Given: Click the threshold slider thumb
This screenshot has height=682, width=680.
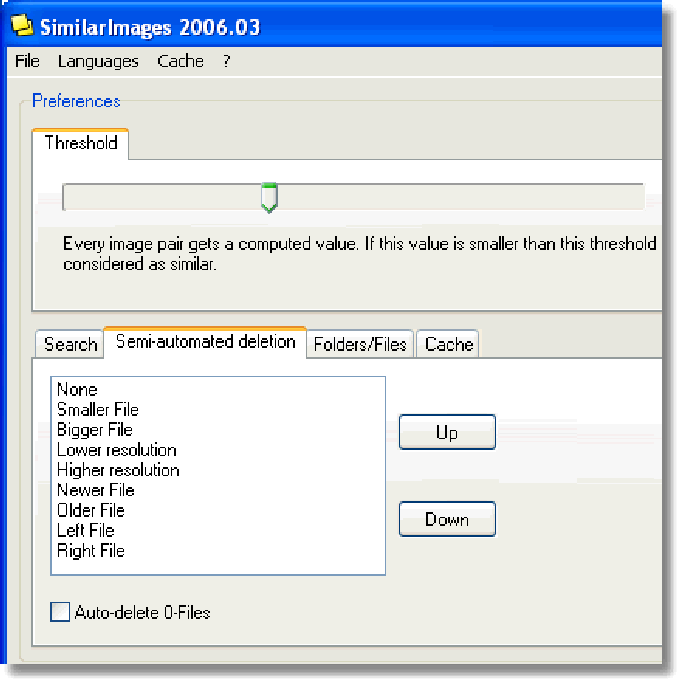Looking at the screenshot, I should pos(269,197).
